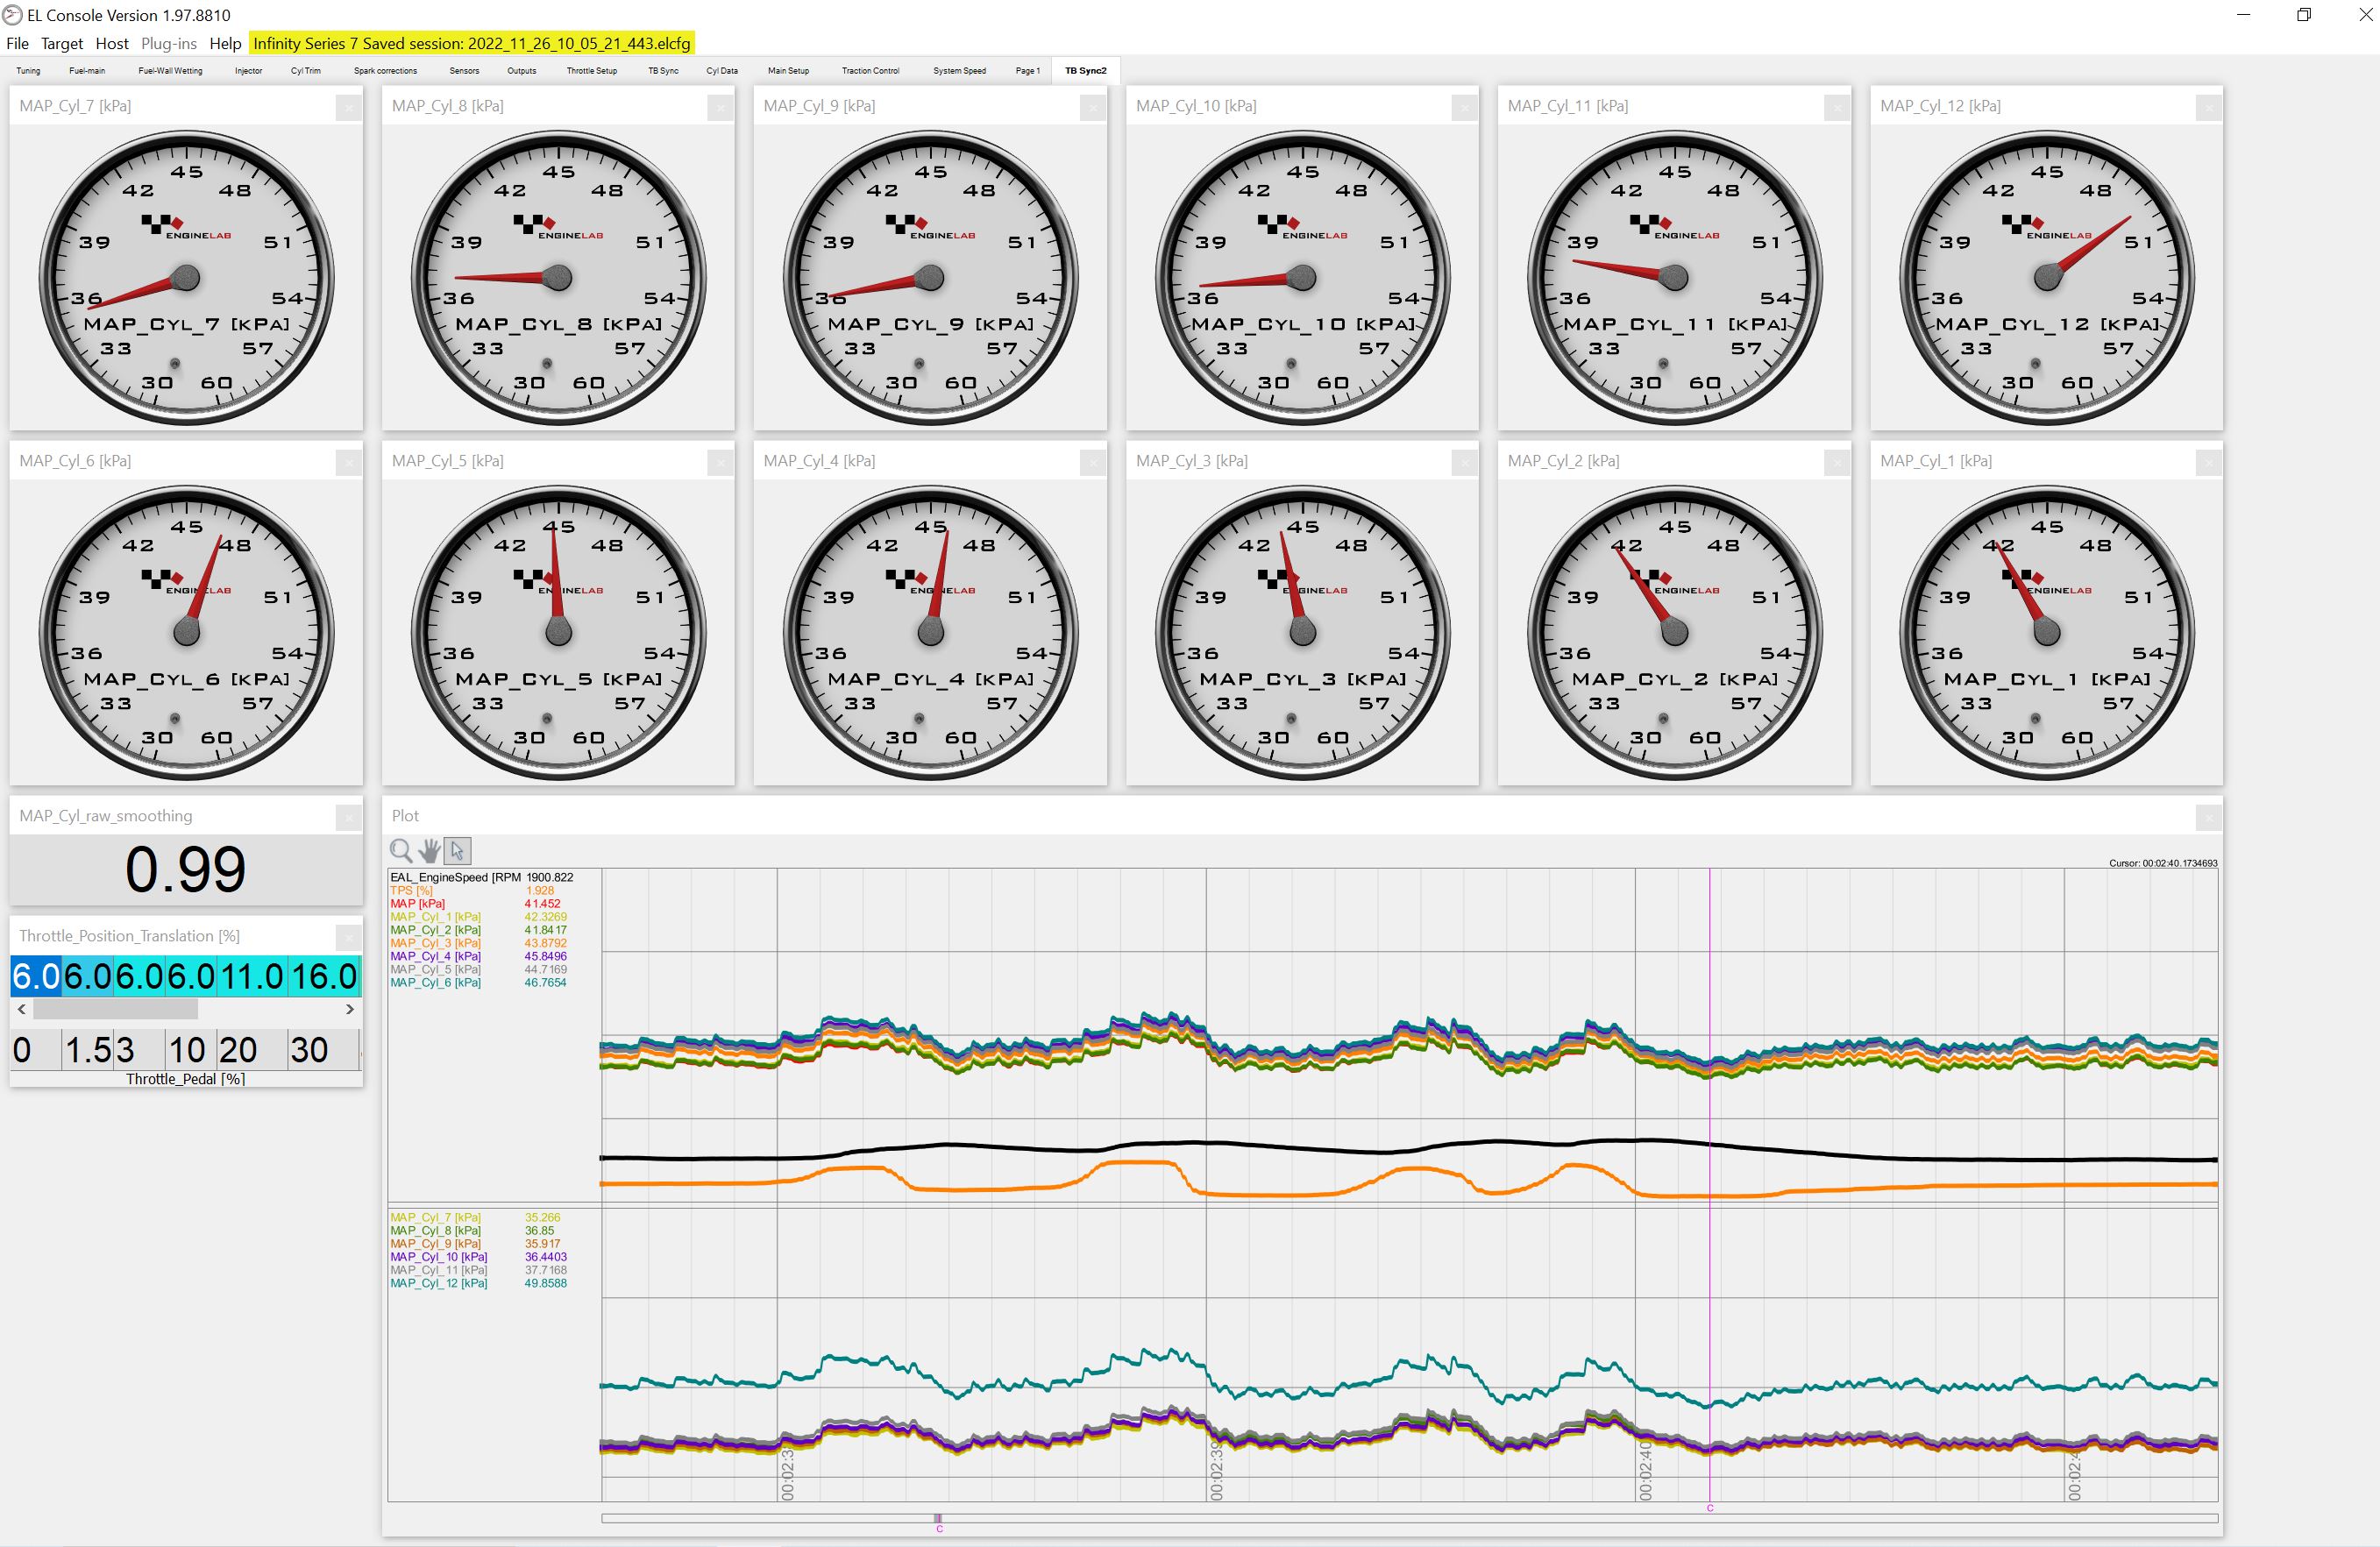Open the Target menu
Viewport: 2380px width, 1547px height.
(x=61, y=43)
